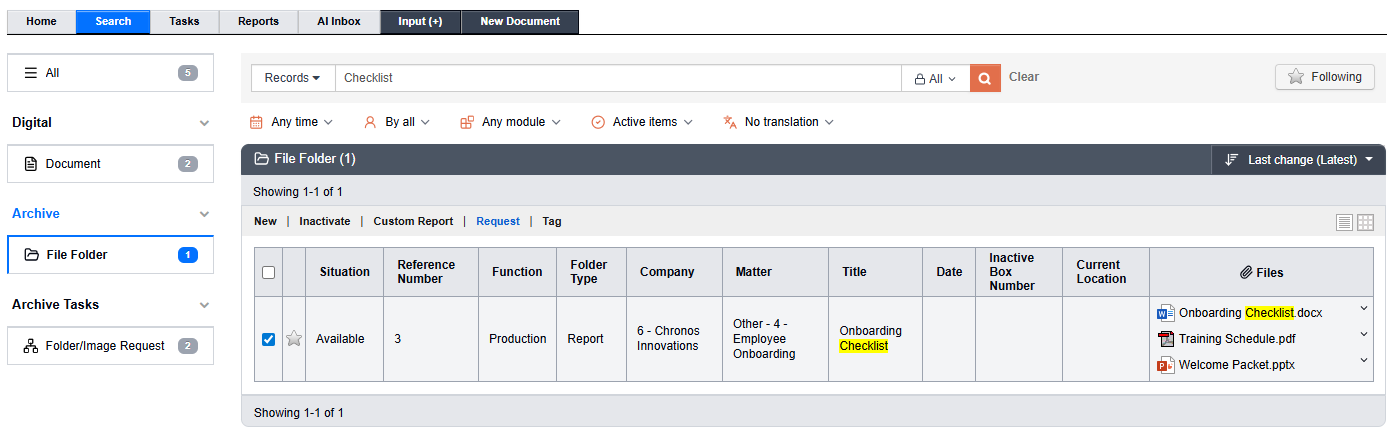1395x434 pixels.
Task: Open the Input (+) tab
Action: pyautogui.click(x=420, y=22)
